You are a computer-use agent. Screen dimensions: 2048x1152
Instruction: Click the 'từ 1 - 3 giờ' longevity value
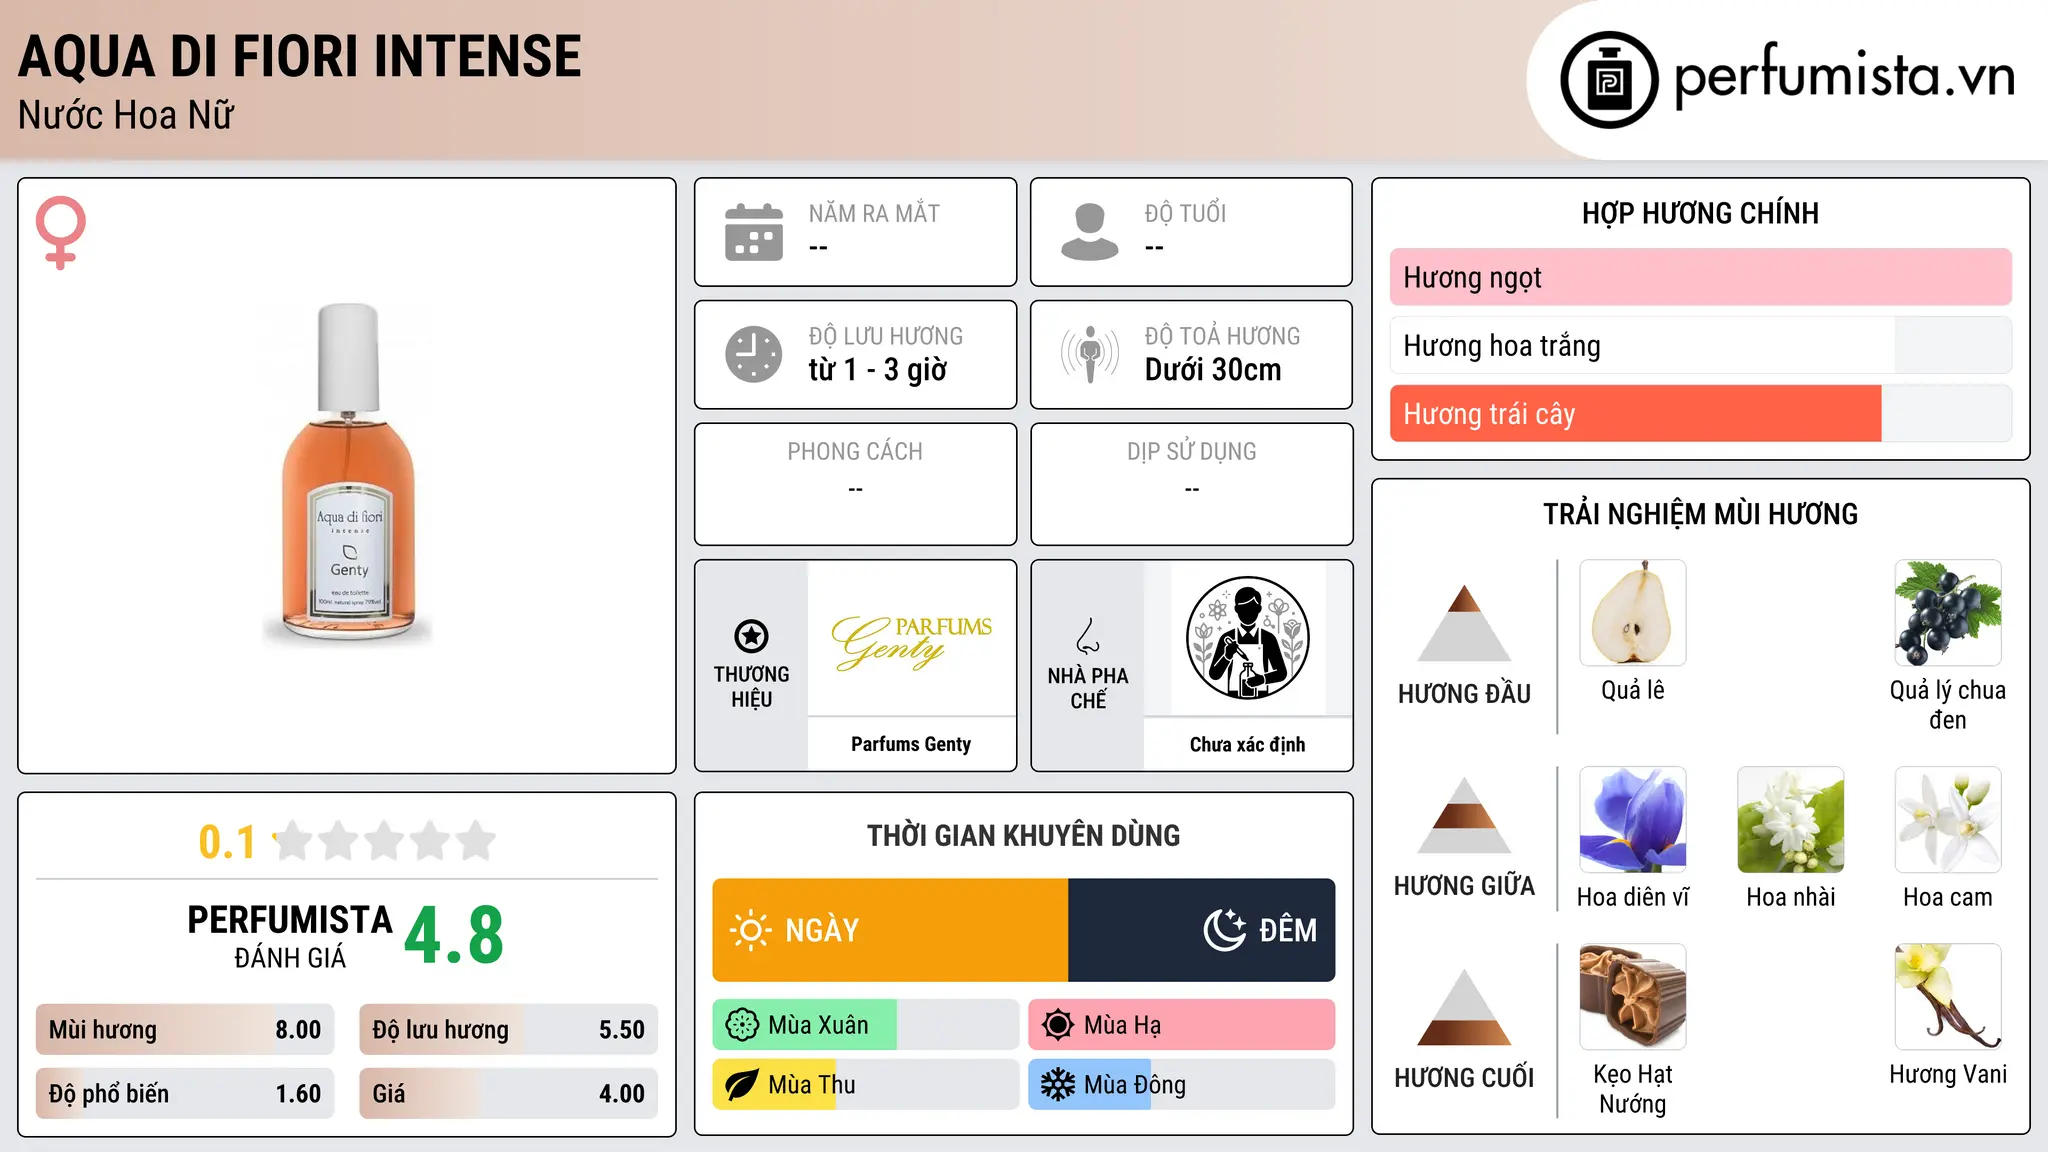pos(878,370)
